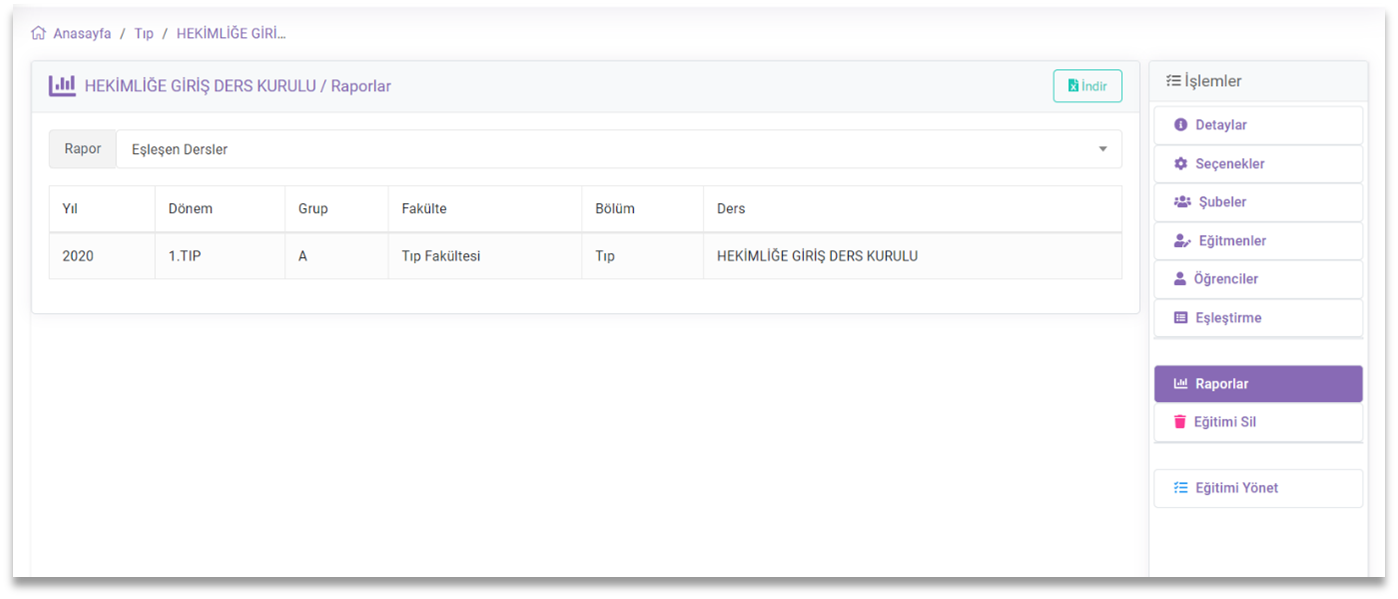Screen dimensions: 1398x599
Task: Click the home icon in the breadcrumb
Action: (39, 32)
